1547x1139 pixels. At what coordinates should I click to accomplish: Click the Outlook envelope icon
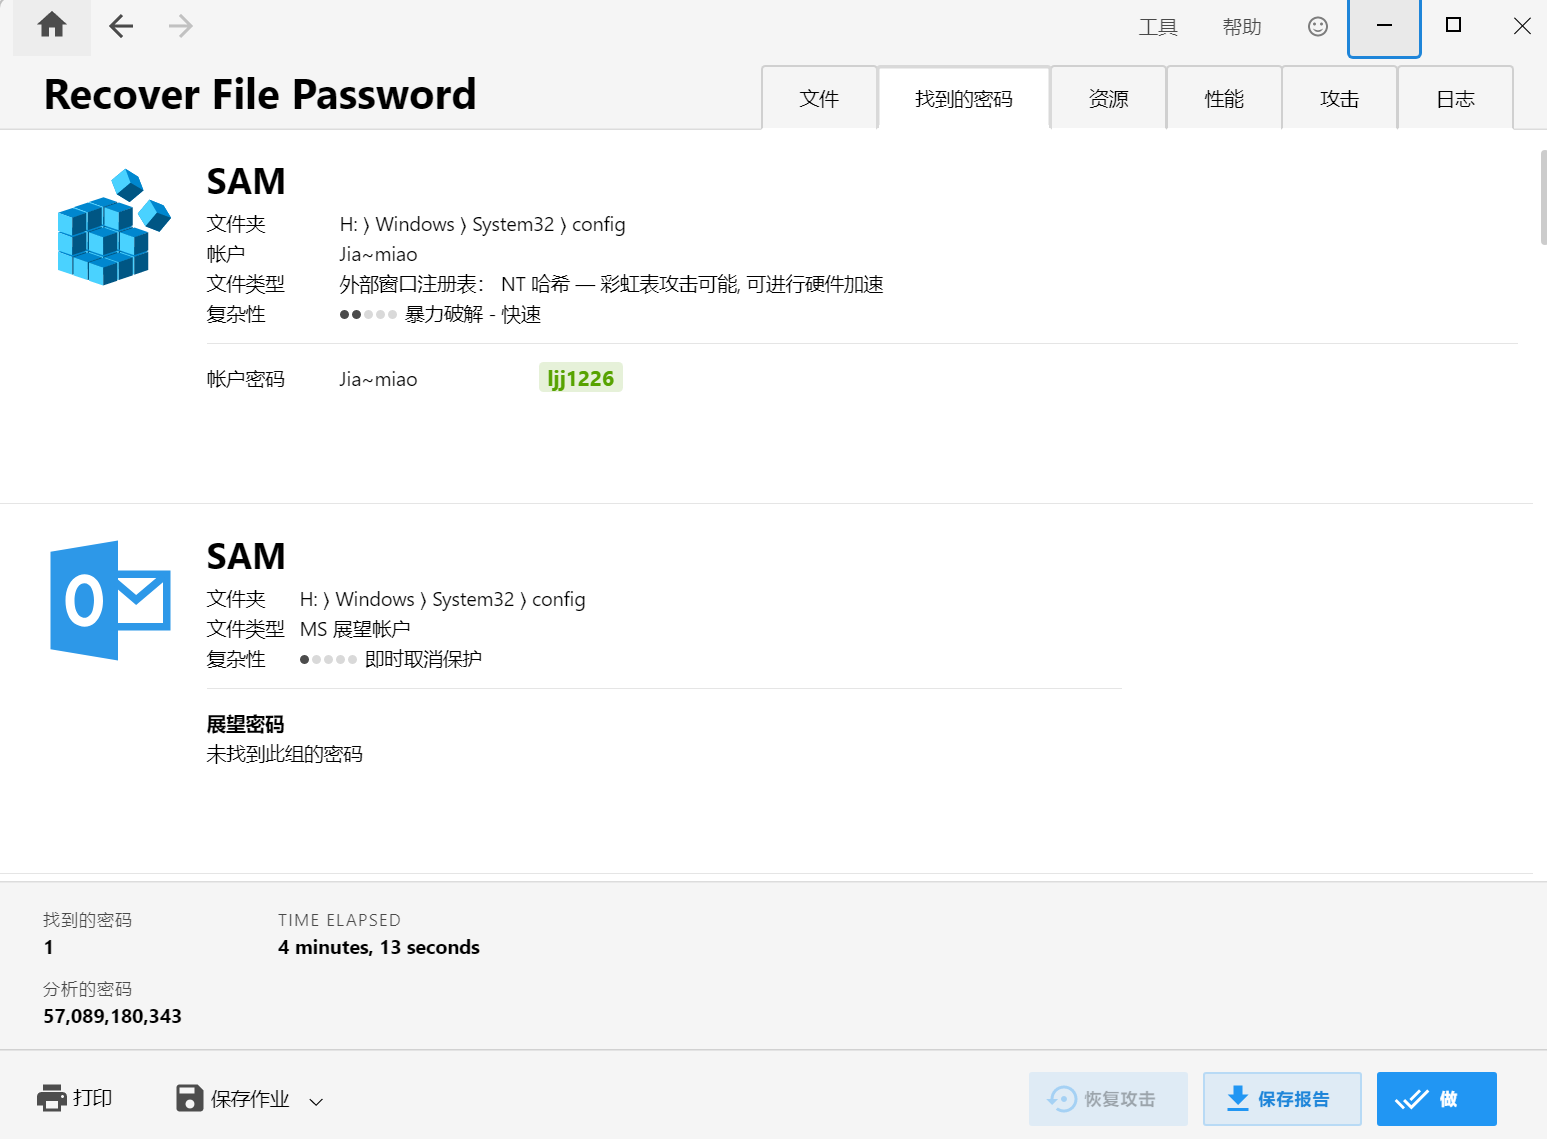click(110, 600)
